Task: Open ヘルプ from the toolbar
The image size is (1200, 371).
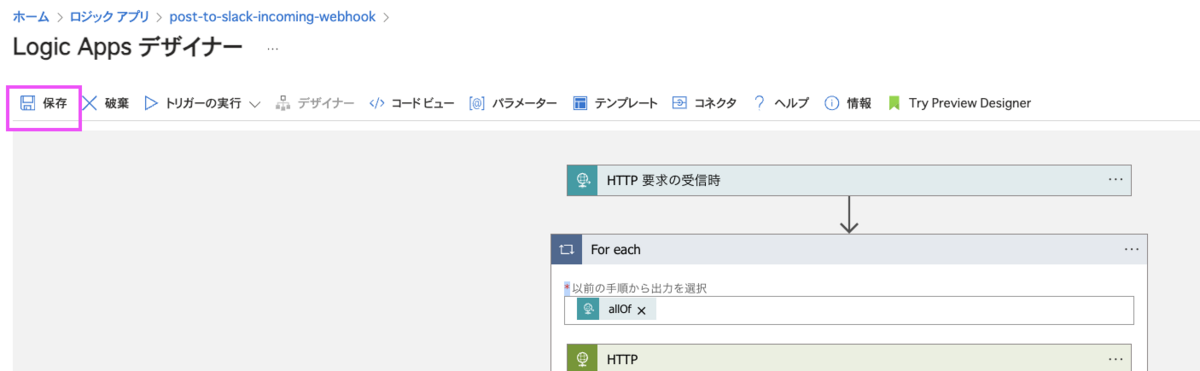Action: 791,103
